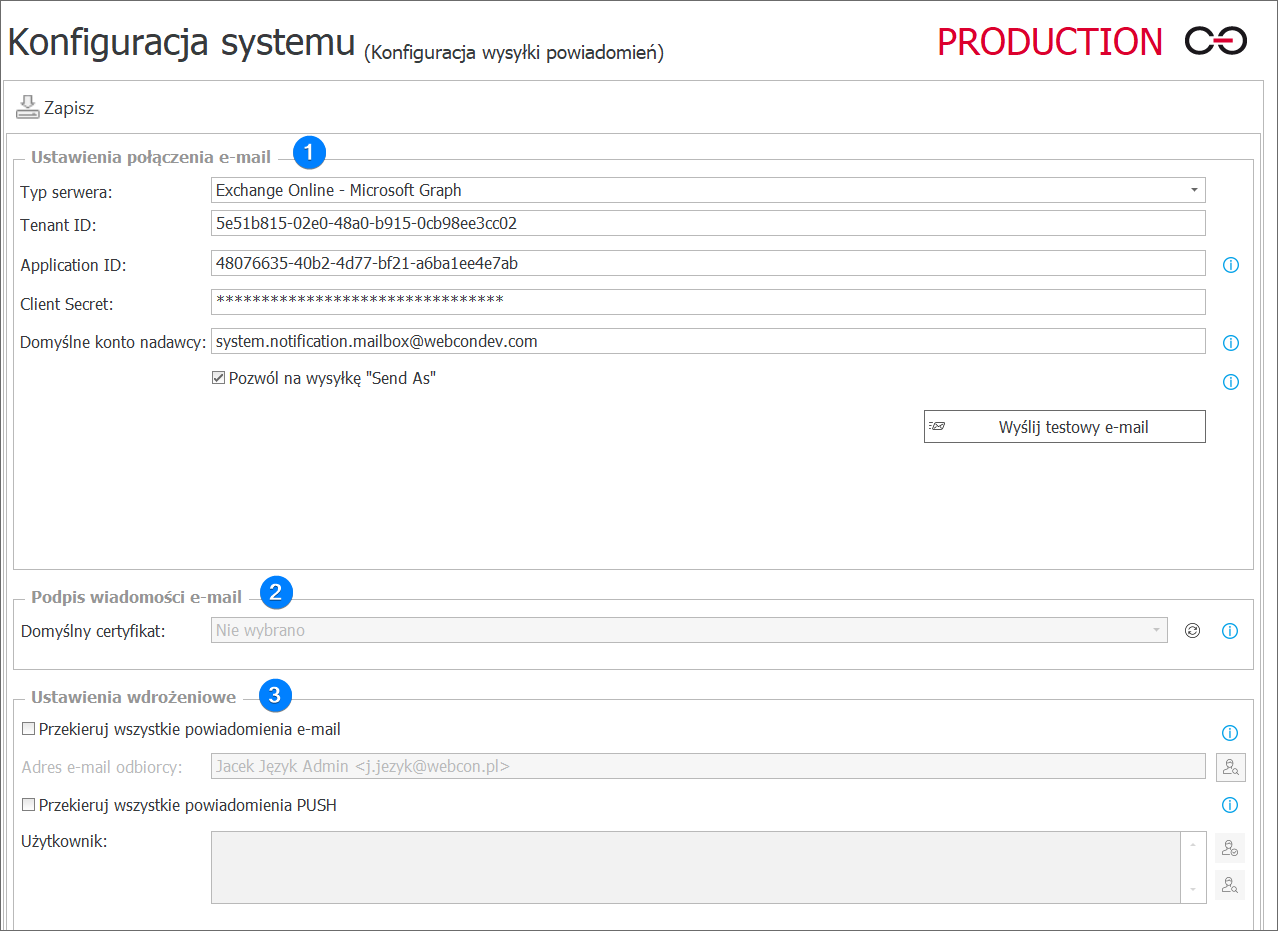Click lower user icon beside Użytkownik field

click(1230, 885)
